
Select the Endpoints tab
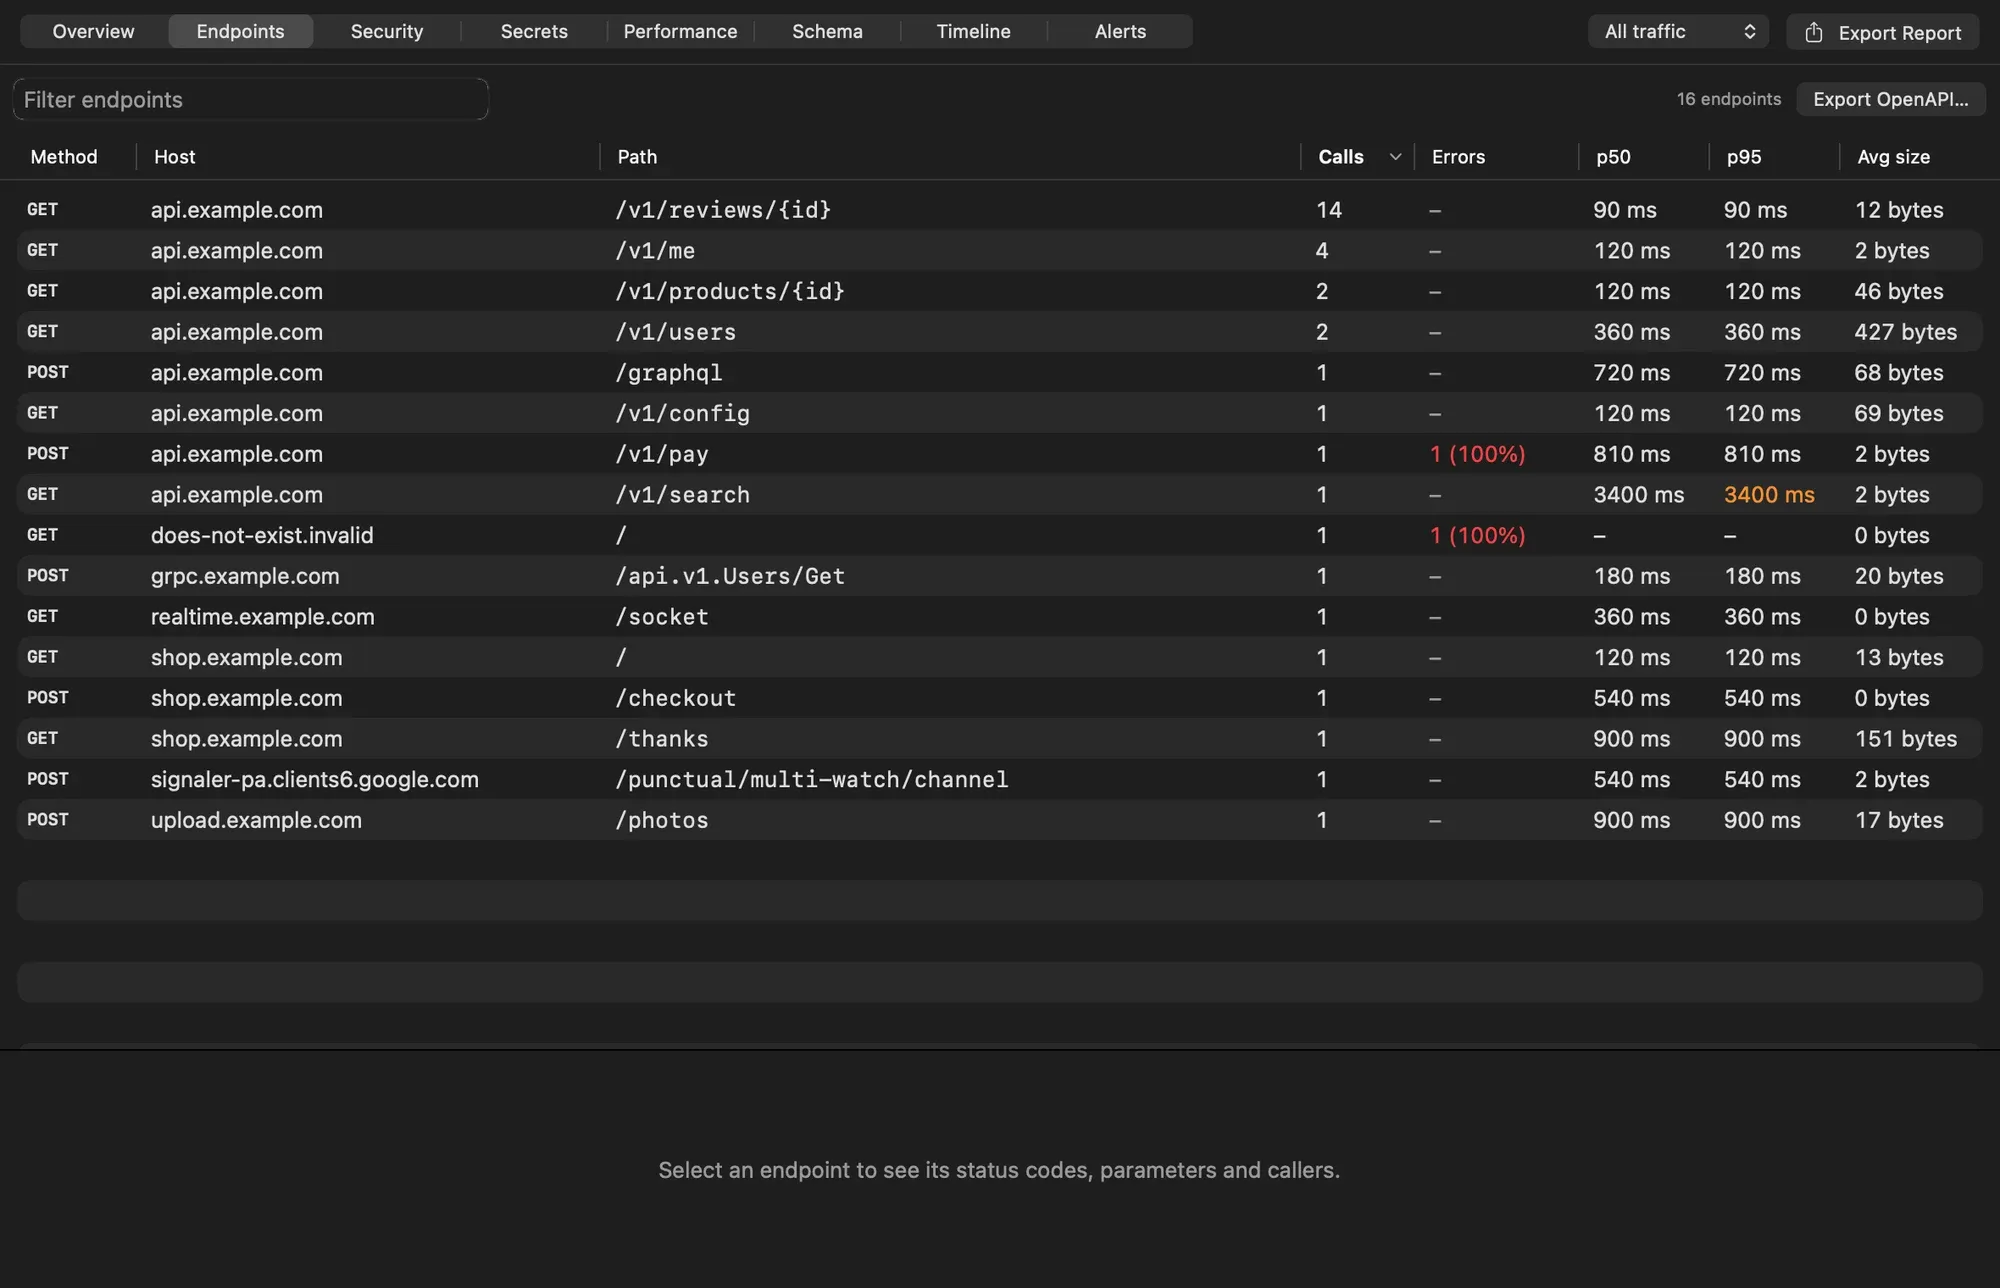coord(240,31)
